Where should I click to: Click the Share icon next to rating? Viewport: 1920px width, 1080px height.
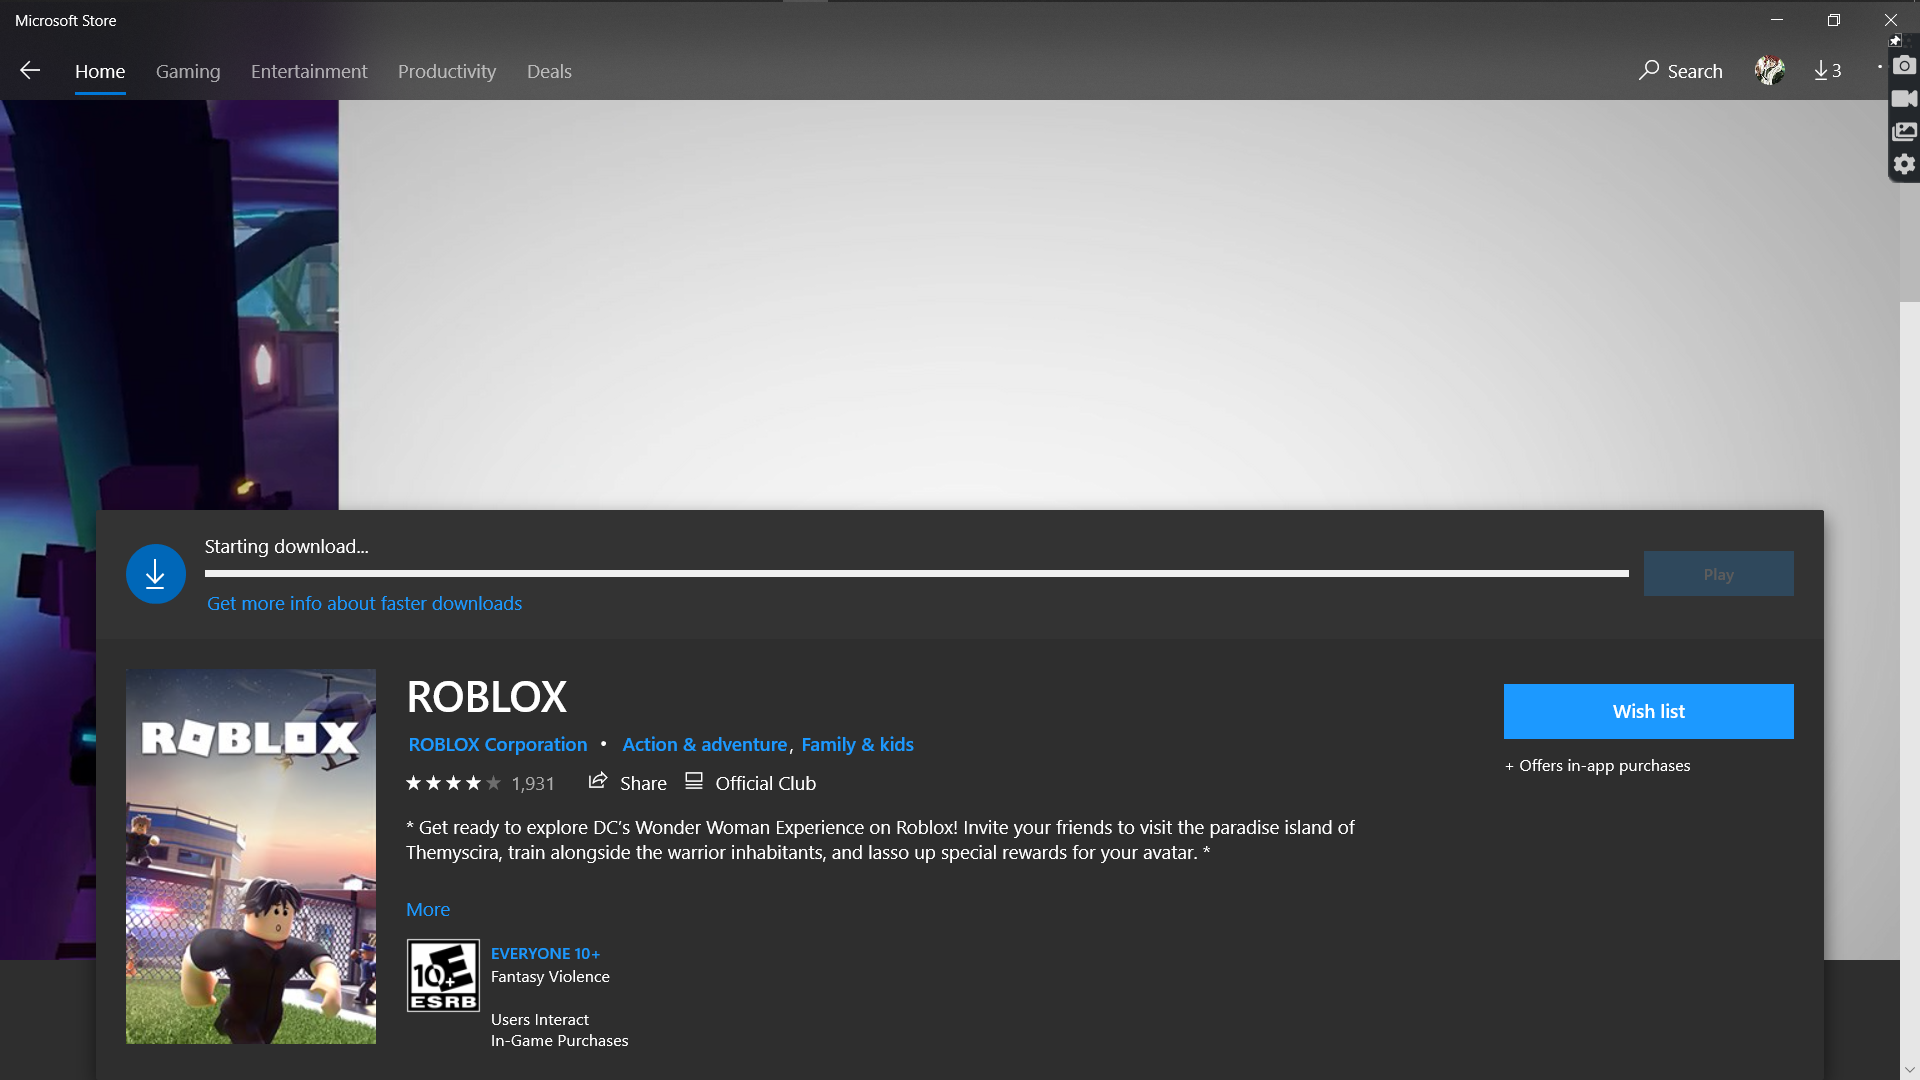(597, 781)
